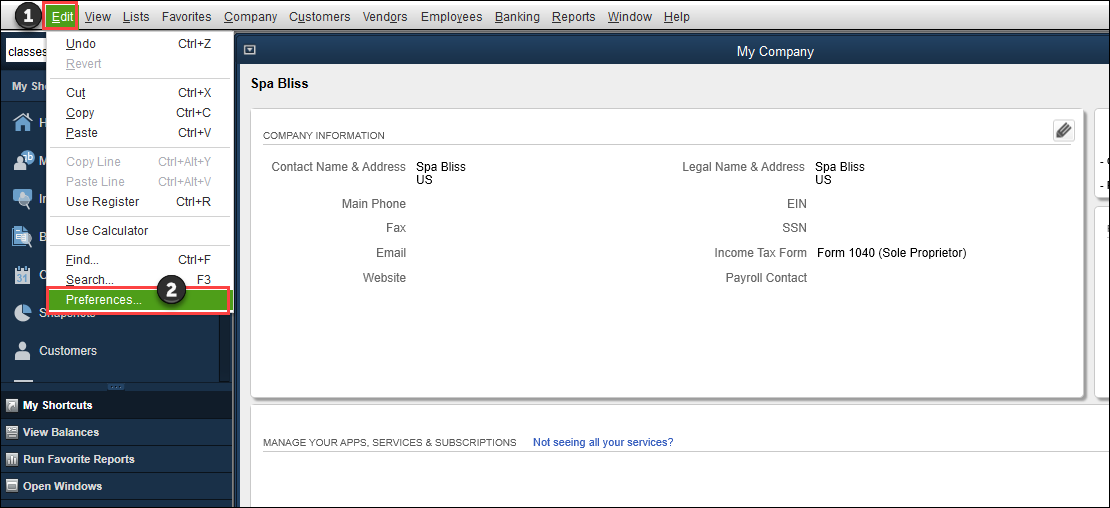This screenshot has width=1110, height=508.
Task: Select View Balances panel tab
Action: (x=116, y=432)
